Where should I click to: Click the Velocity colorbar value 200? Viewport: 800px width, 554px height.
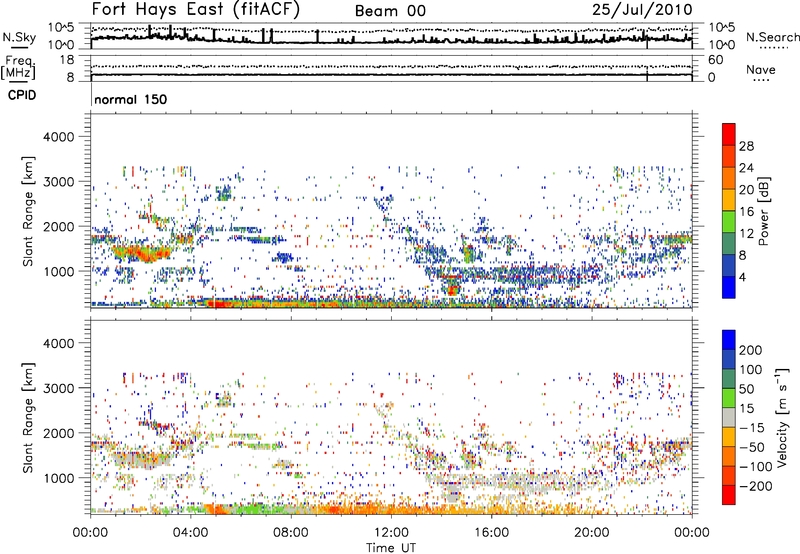pos(751,350)
